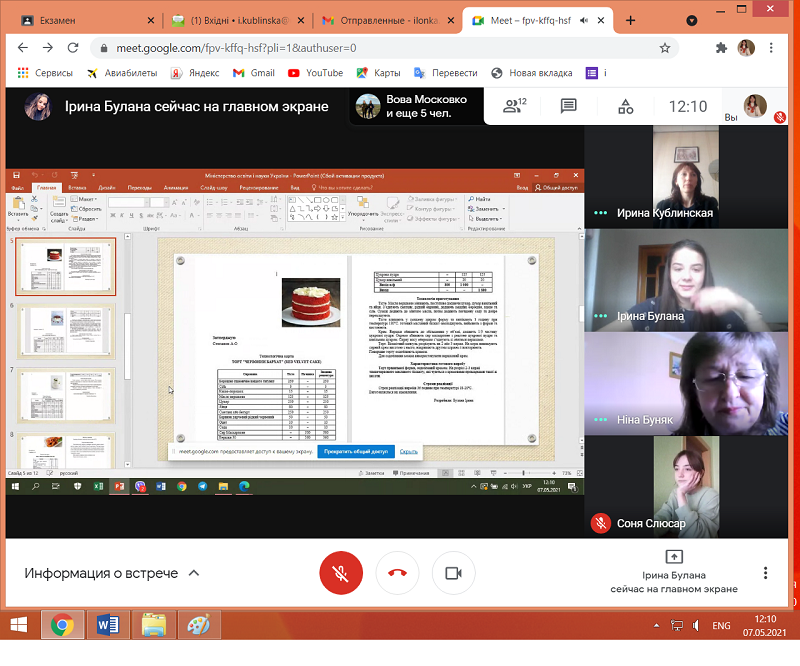Select Ірина Булана video tile

click(686, 280)
